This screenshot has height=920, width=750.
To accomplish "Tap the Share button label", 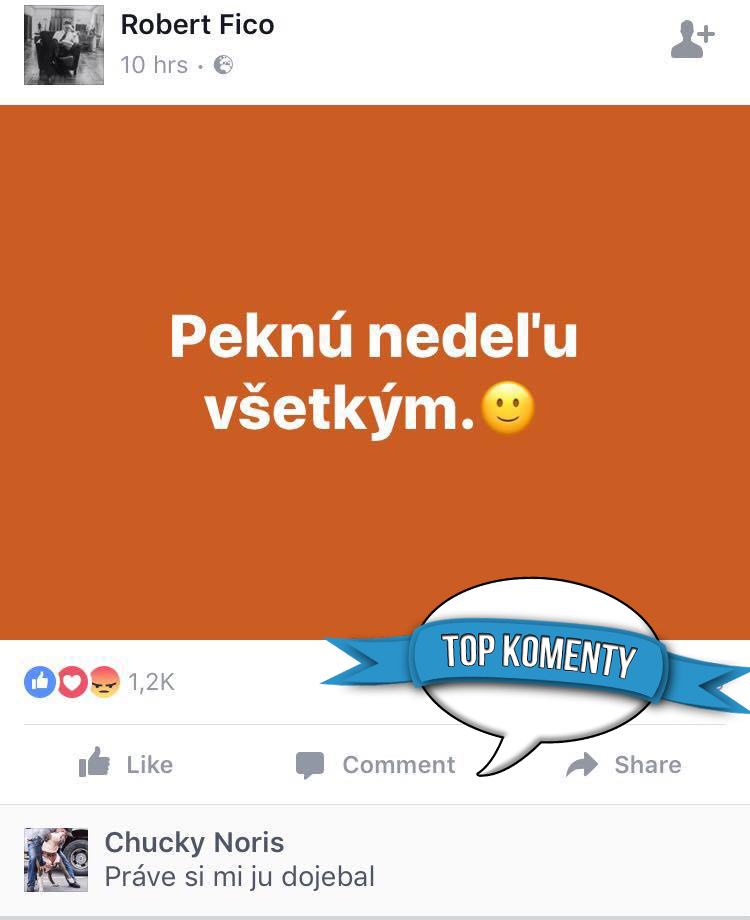I will pyautogui.click(x=648, y=765).
